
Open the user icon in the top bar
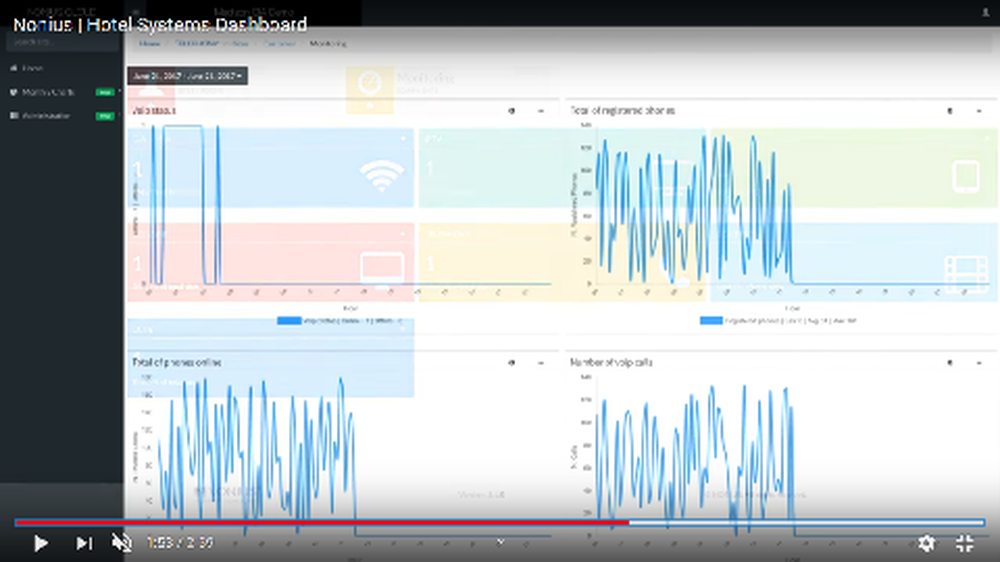(x=985, y=12)
